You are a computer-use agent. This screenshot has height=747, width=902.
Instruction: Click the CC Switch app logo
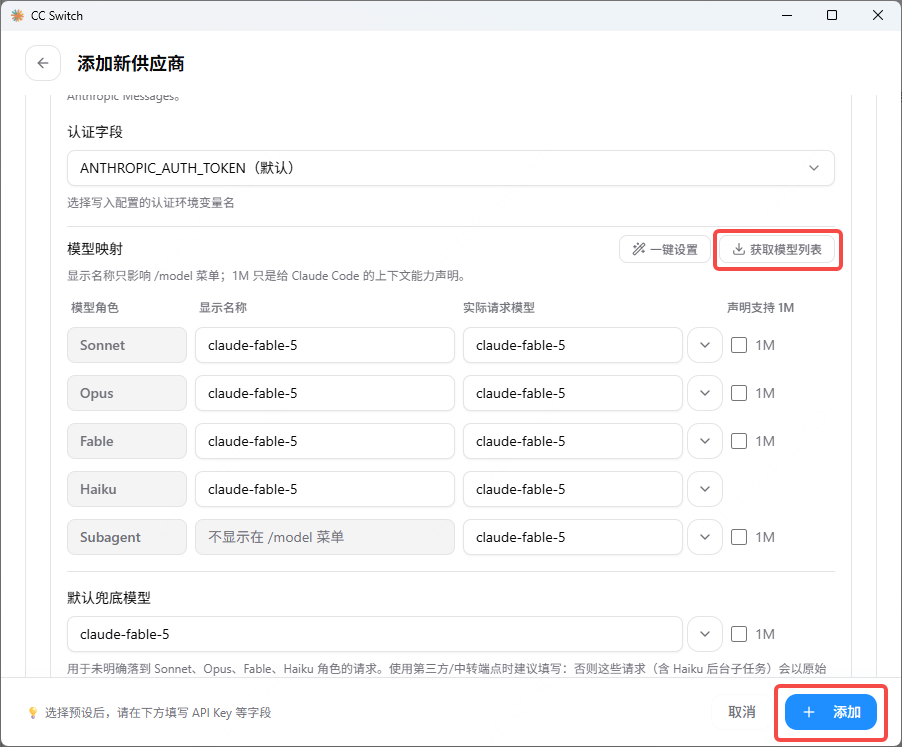(17, 16)
